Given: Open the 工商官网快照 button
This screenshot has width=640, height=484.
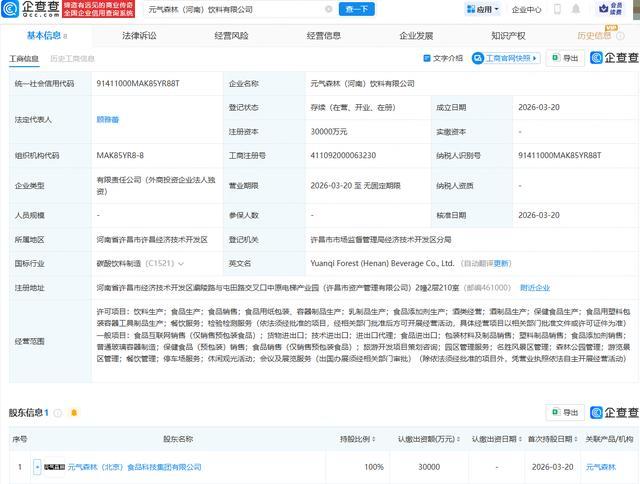Looking at the screenshot, I should click(506, 58).
